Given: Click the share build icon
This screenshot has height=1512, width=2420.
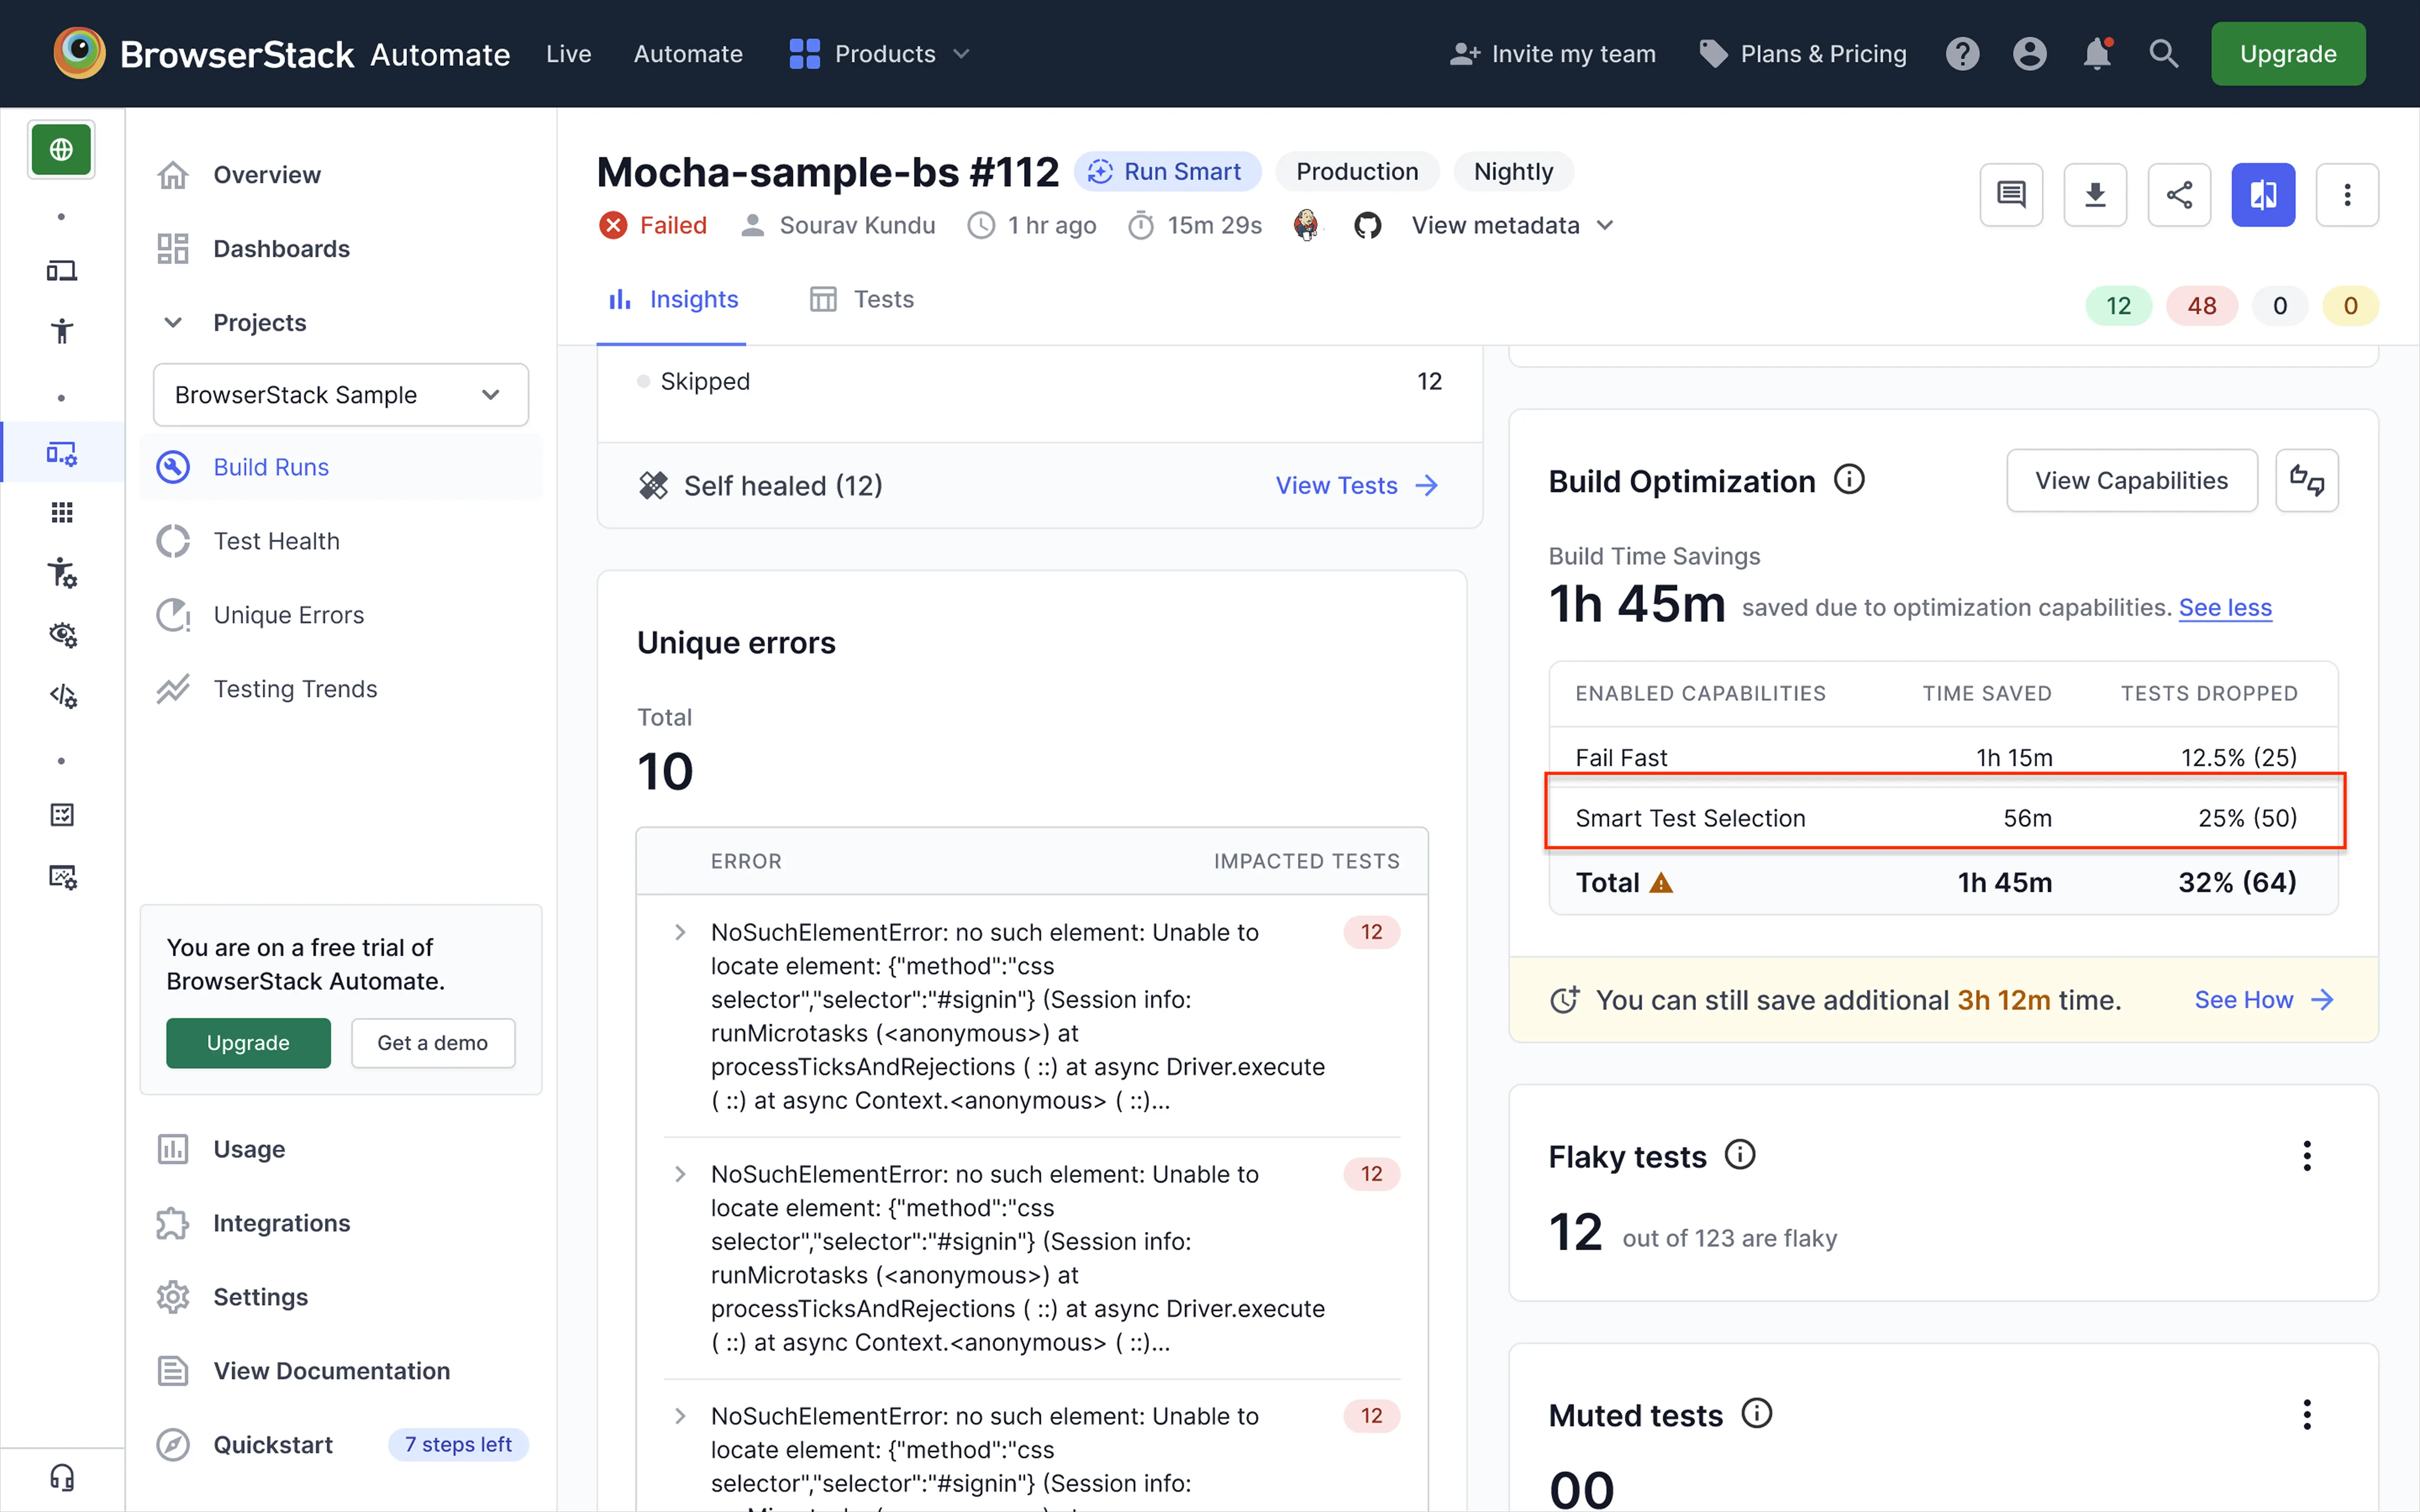Looking at the screenshot, I should tap(2179, 195).
